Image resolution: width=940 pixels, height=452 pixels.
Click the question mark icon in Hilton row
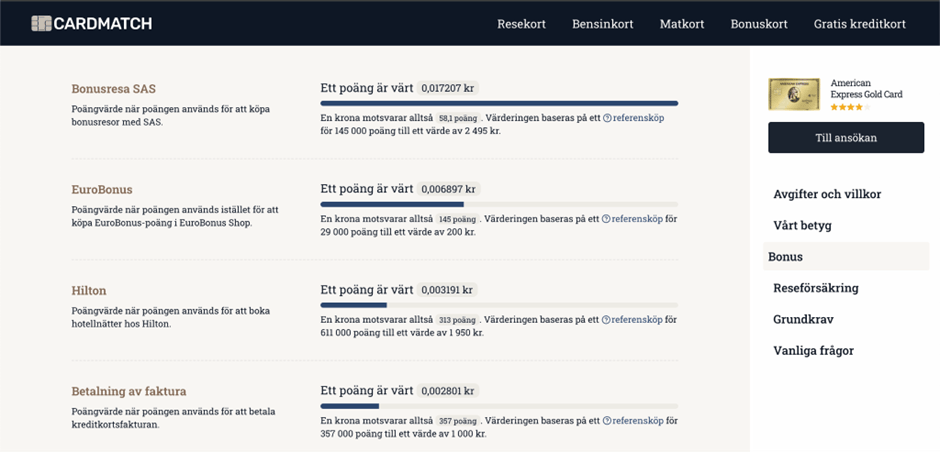point(607,320)
